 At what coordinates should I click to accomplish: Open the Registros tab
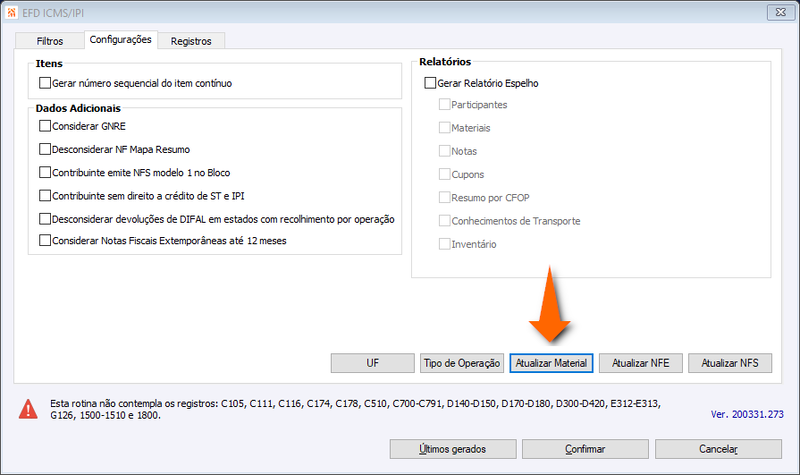(x=191, y=41)
